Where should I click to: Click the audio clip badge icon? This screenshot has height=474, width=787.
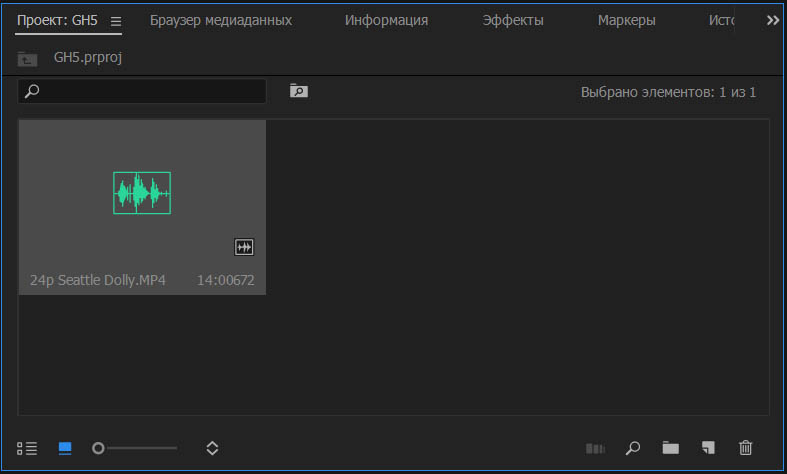(x=244, y=247)
